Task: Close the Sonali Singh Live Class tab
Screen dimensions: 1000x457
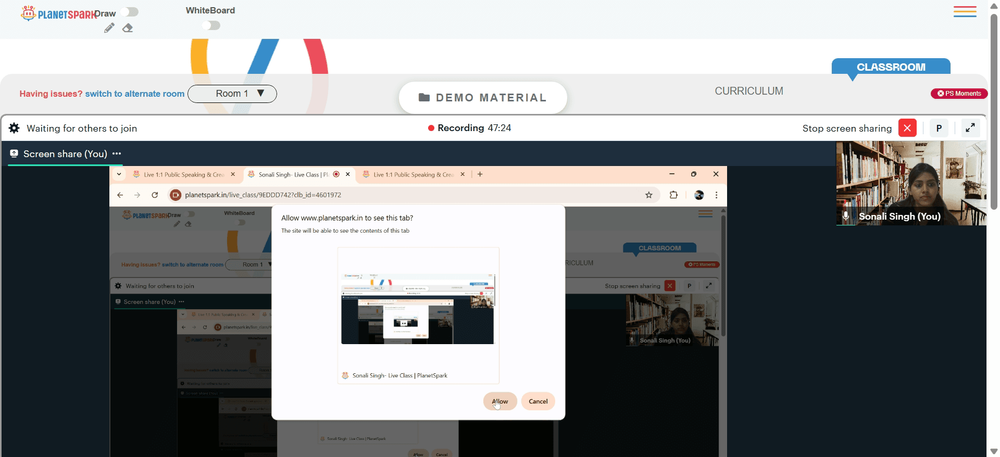Action: click(348, 174)
